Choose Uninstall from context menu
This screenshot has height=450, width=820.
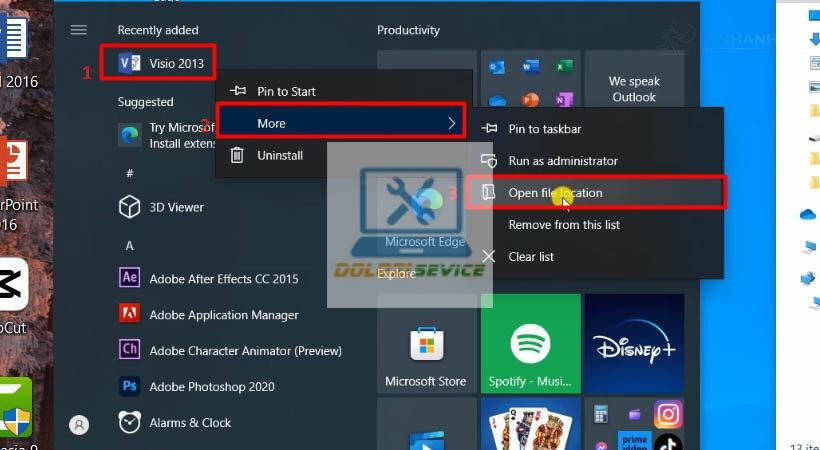(x=279, y=156)
